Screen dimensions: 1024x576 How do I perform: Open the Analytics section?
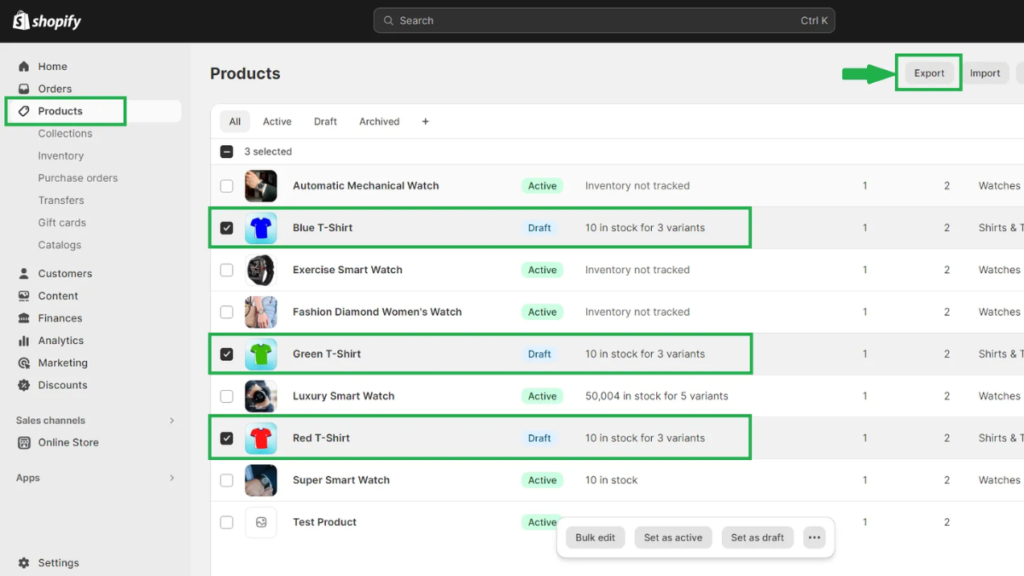[61, 340]
